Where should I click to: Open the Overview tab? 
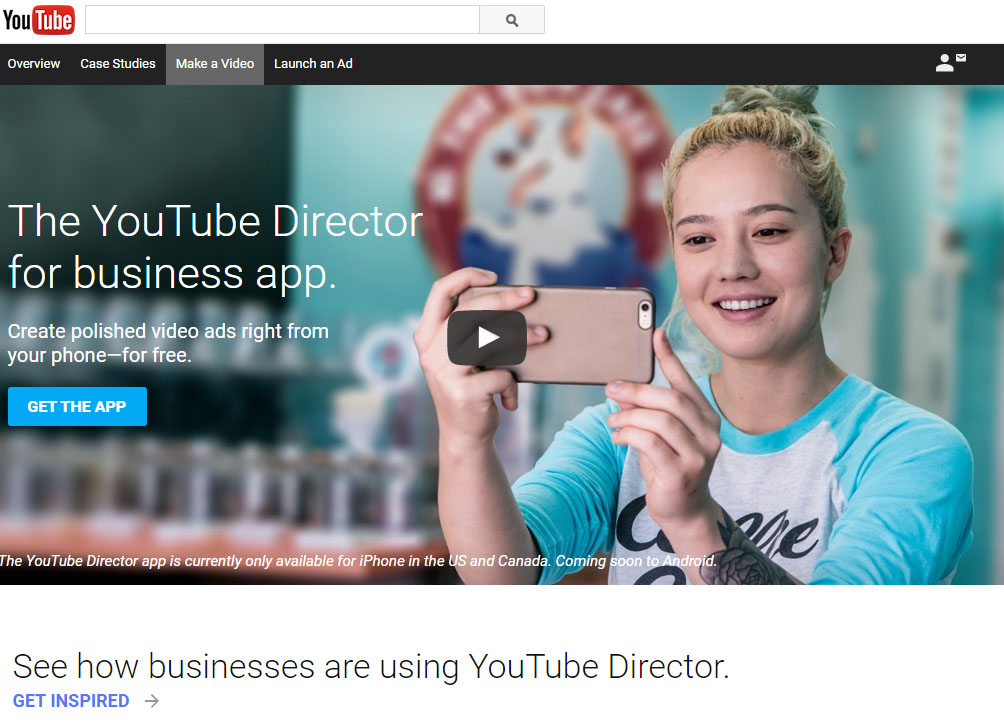click(x=34, y=64)
